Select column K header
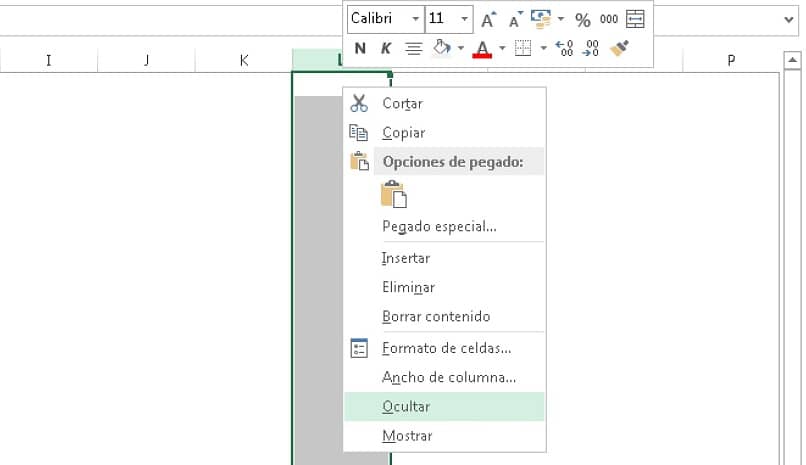 [244, 60]
